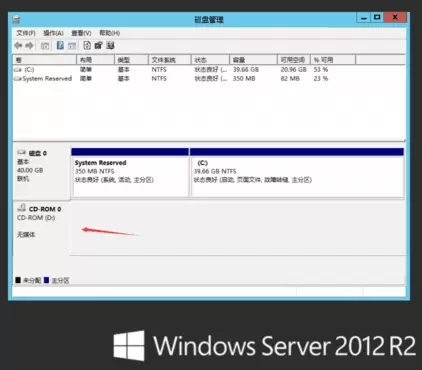Click the blue header bar of (C:) partition
The width and height of the screenshot is (422, 370).
coord(297,152)
